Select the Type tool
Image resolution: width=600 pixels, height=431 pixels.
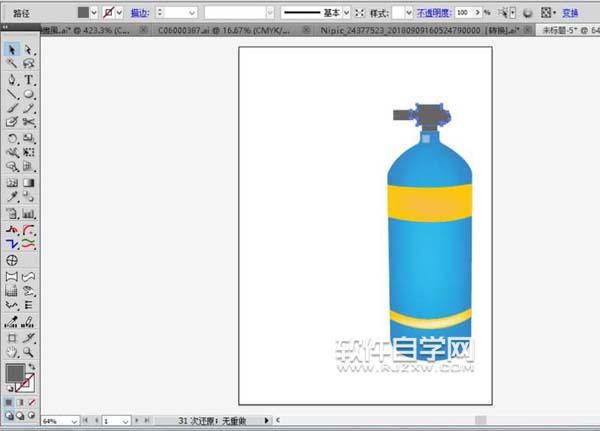pyautogui.click(x=29, y=79)
